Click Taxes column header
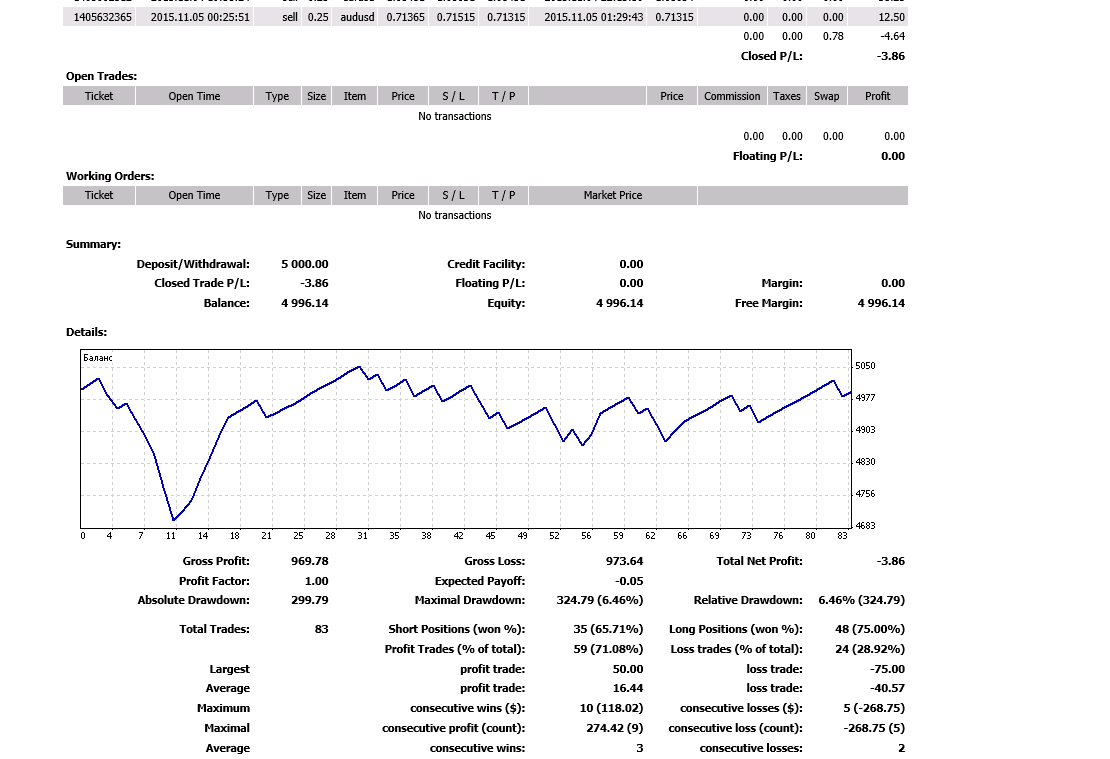1110x759 pixels. 786,96
